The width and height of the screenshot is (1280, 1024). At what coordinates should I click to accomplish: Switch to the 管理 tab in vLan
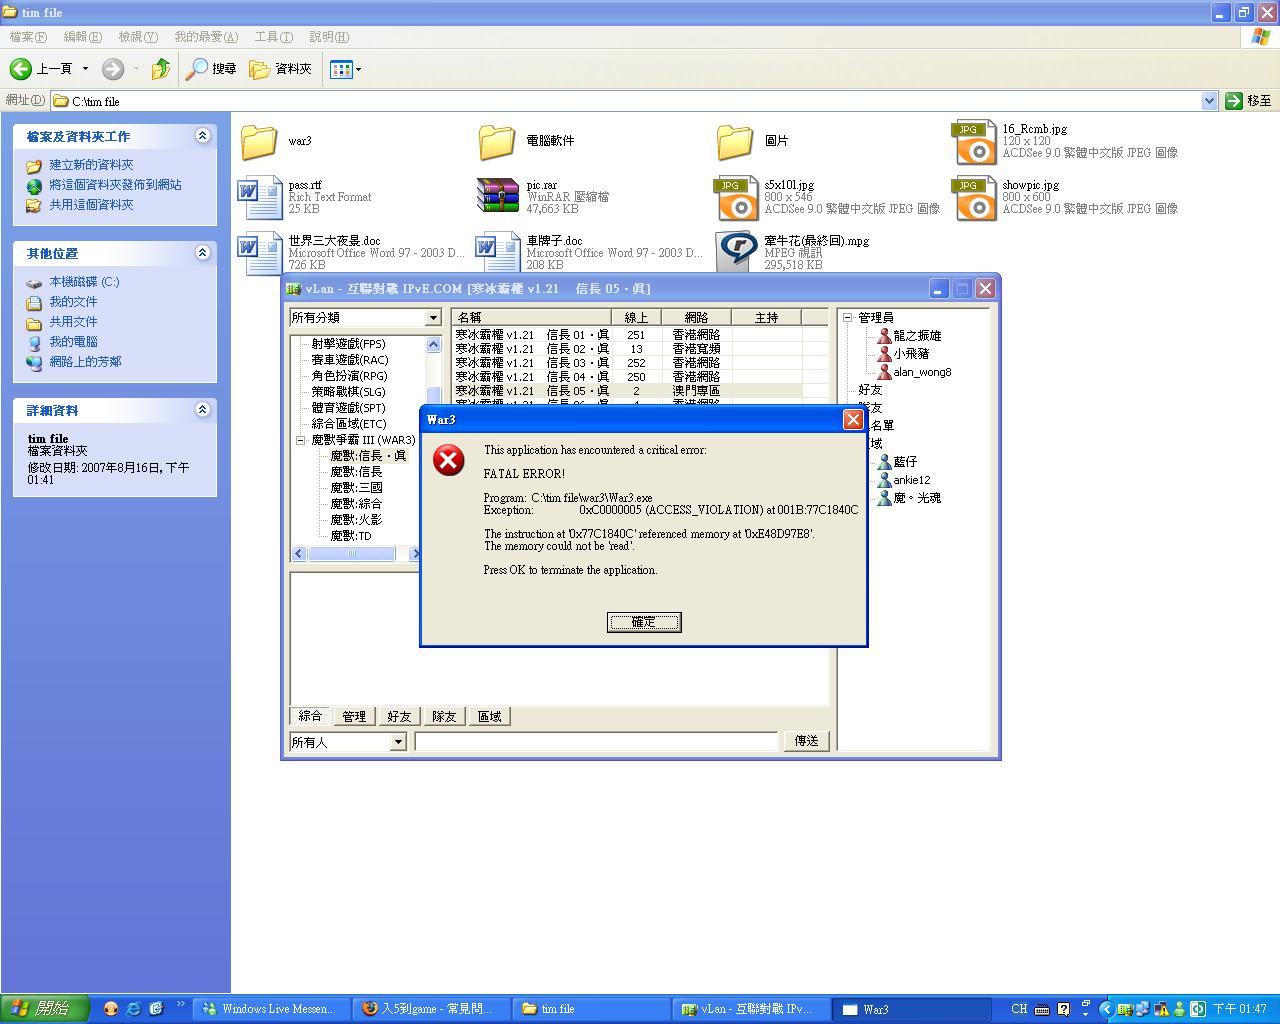tap(354, 717)
